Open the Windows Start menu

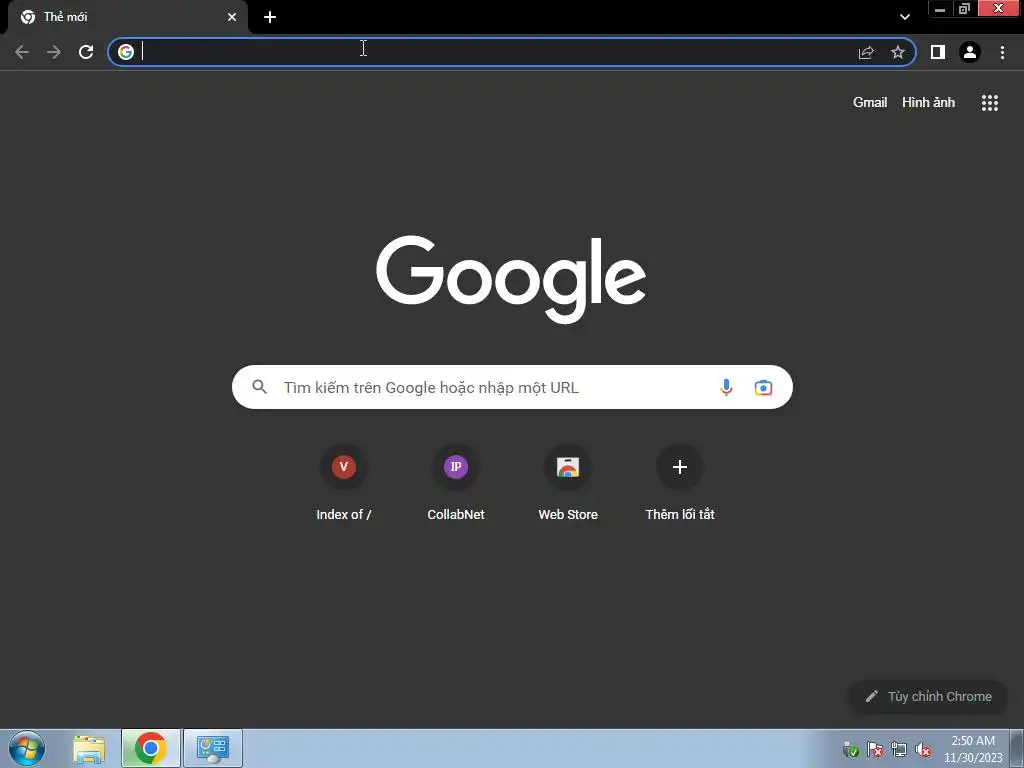[x=27, y=748]
